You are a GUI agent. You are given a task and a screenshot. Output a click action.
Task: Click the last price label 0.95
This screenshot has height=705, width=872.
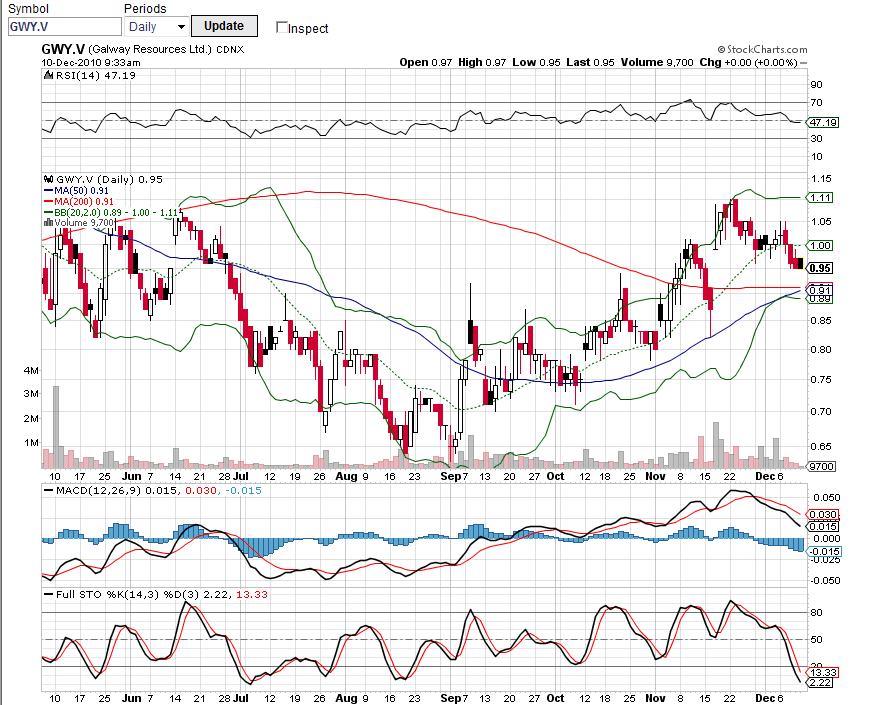(821, 268)
